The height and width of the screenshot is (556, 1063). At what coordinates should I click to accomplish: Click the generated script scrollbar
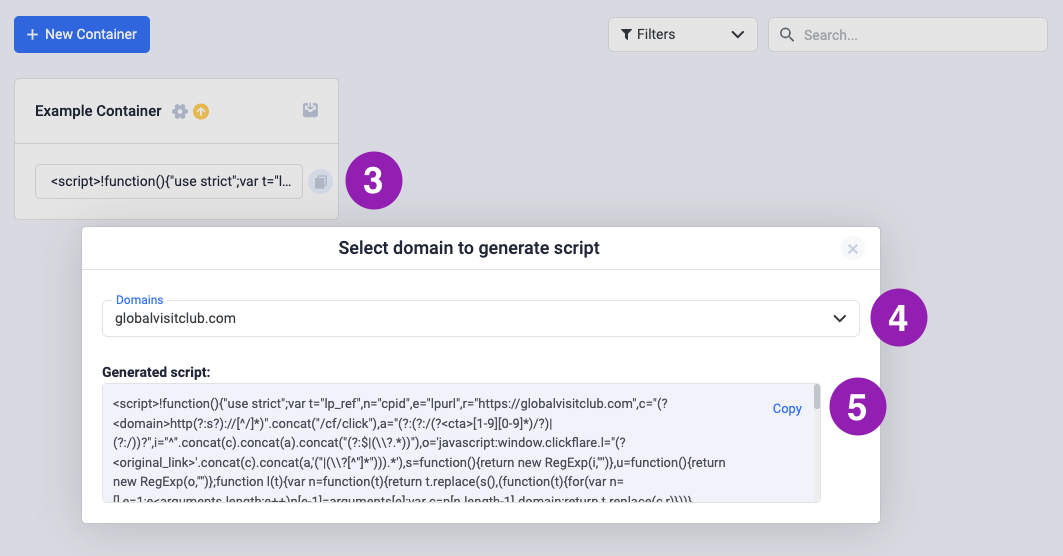coord(817,397)
